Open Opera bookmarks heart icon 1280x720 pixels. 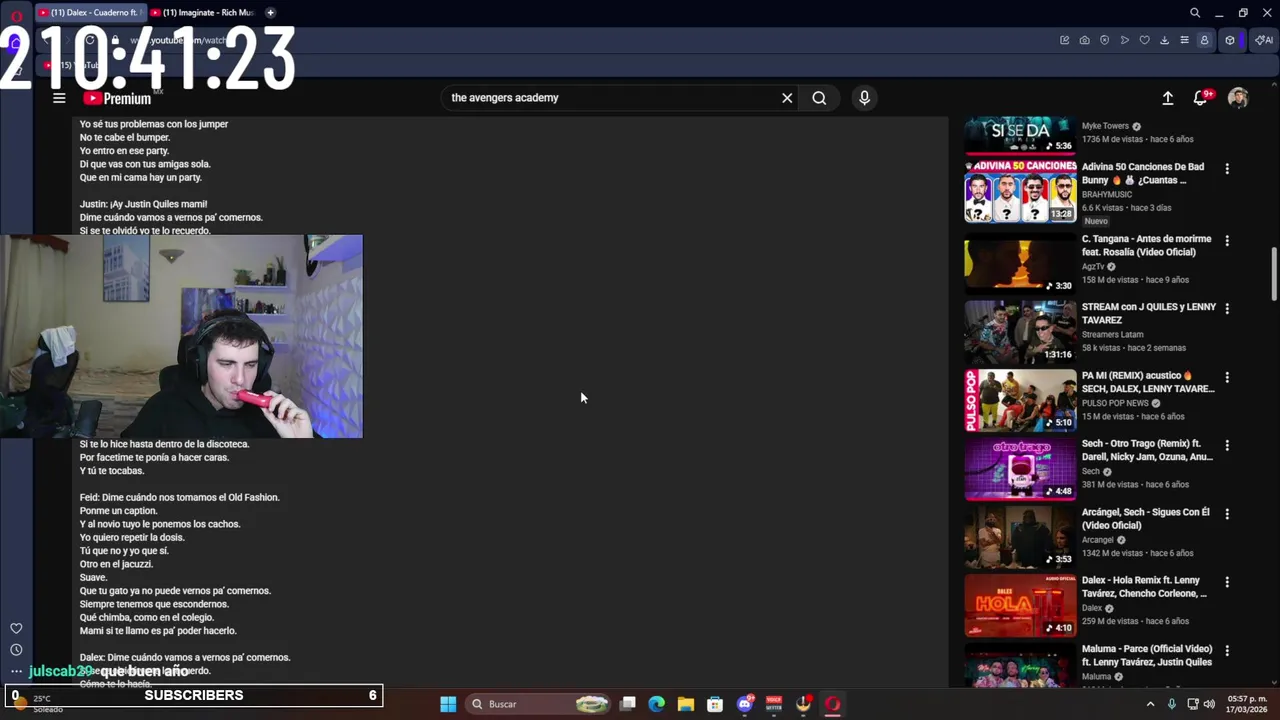1144,40
